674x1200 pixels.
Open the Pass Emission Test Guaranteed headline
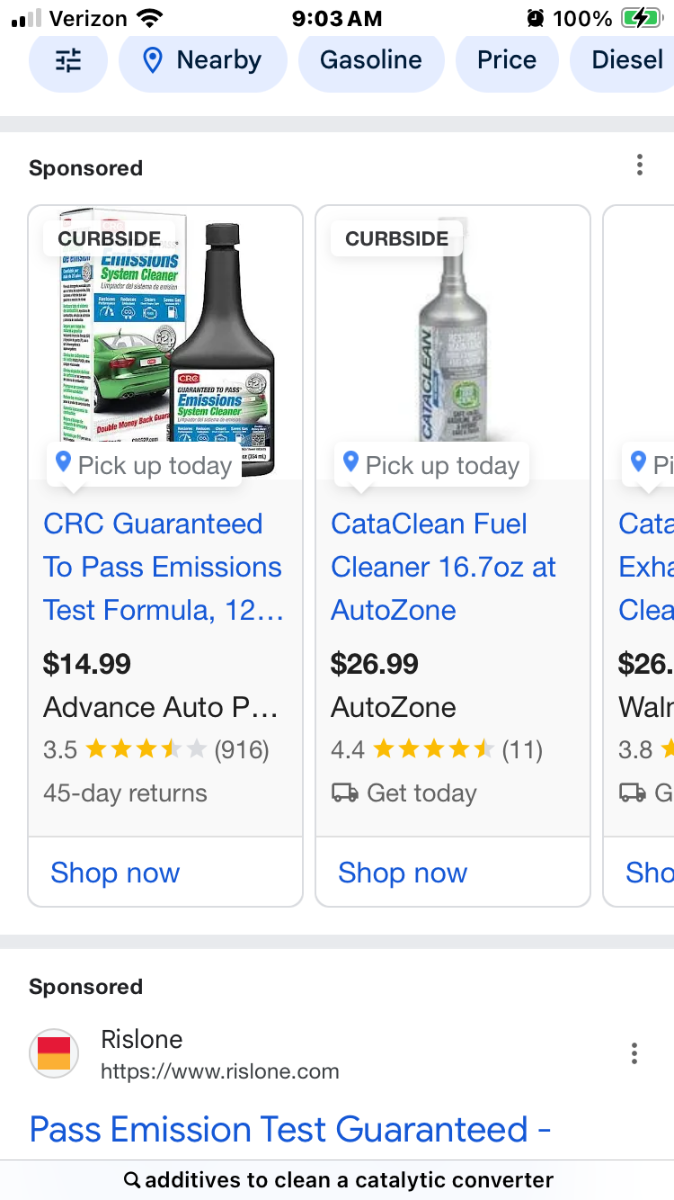(290, 1130)
